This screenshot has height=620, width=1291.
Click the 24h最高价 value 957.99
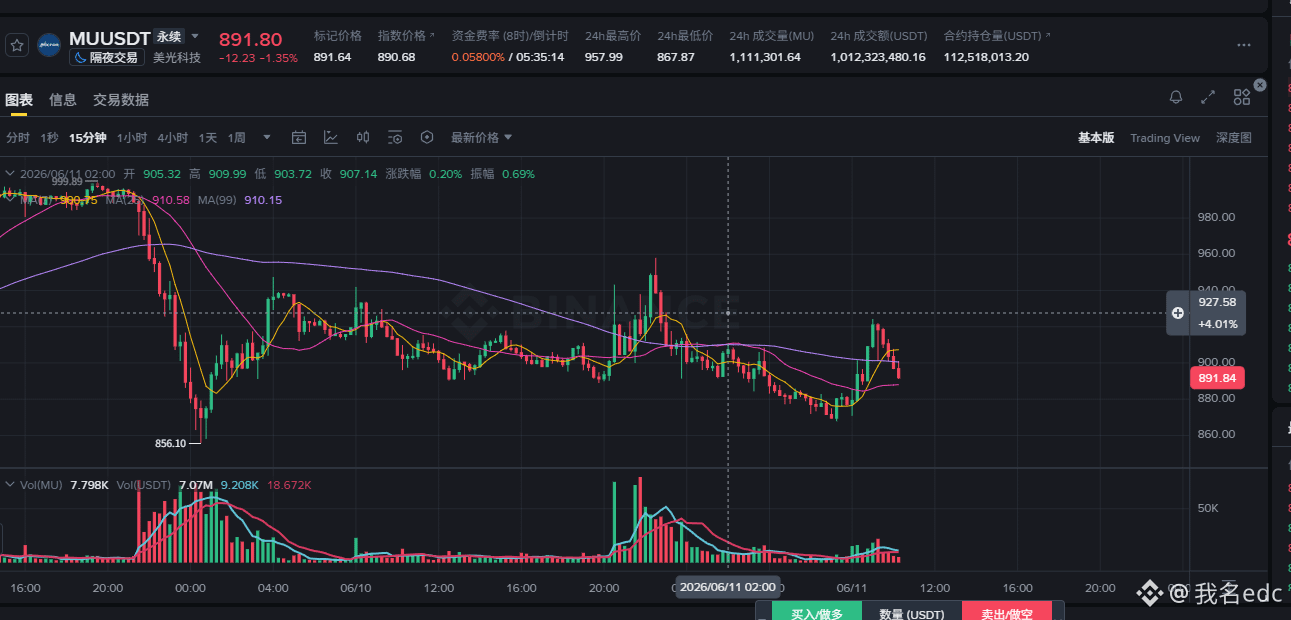(x=604, y=57)
